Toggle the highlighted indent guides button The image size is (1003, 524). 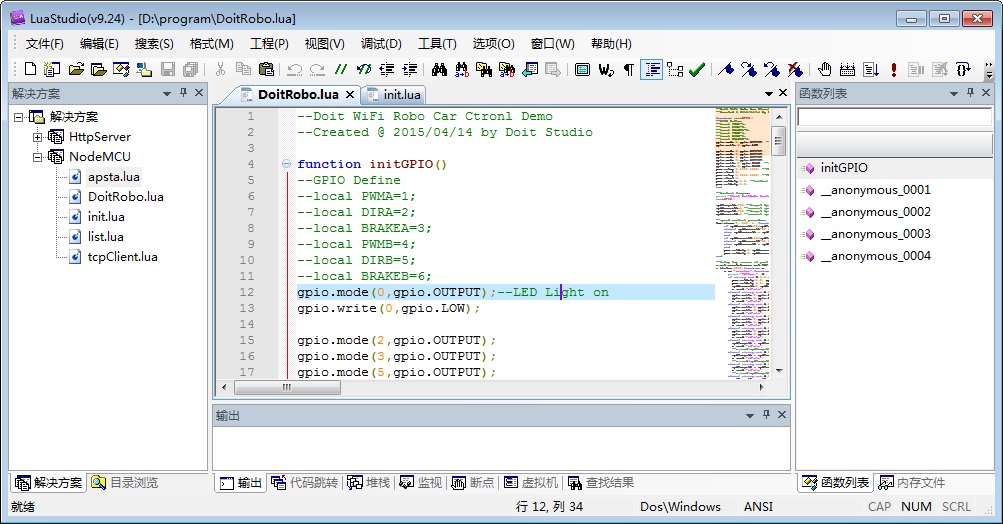[x=651, y=69]
